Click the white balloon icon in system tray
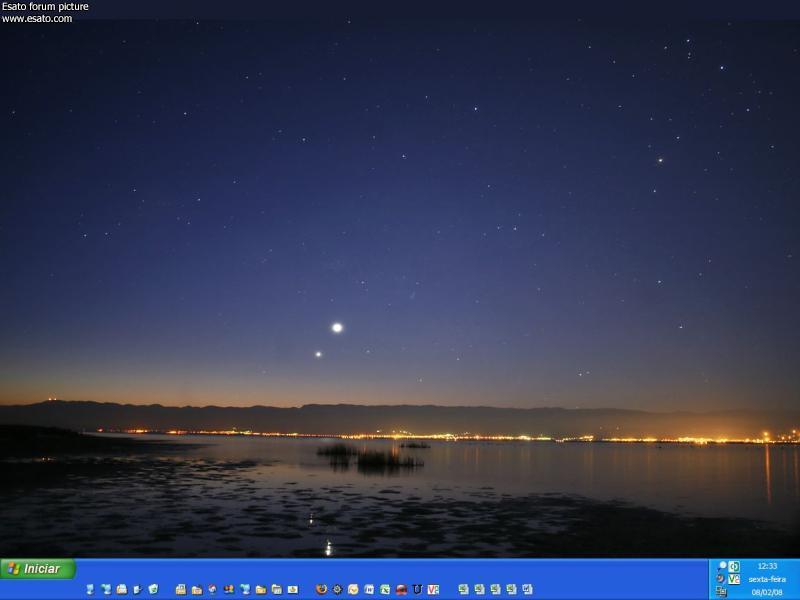This screenshot has height=600, width=800. 722,565
